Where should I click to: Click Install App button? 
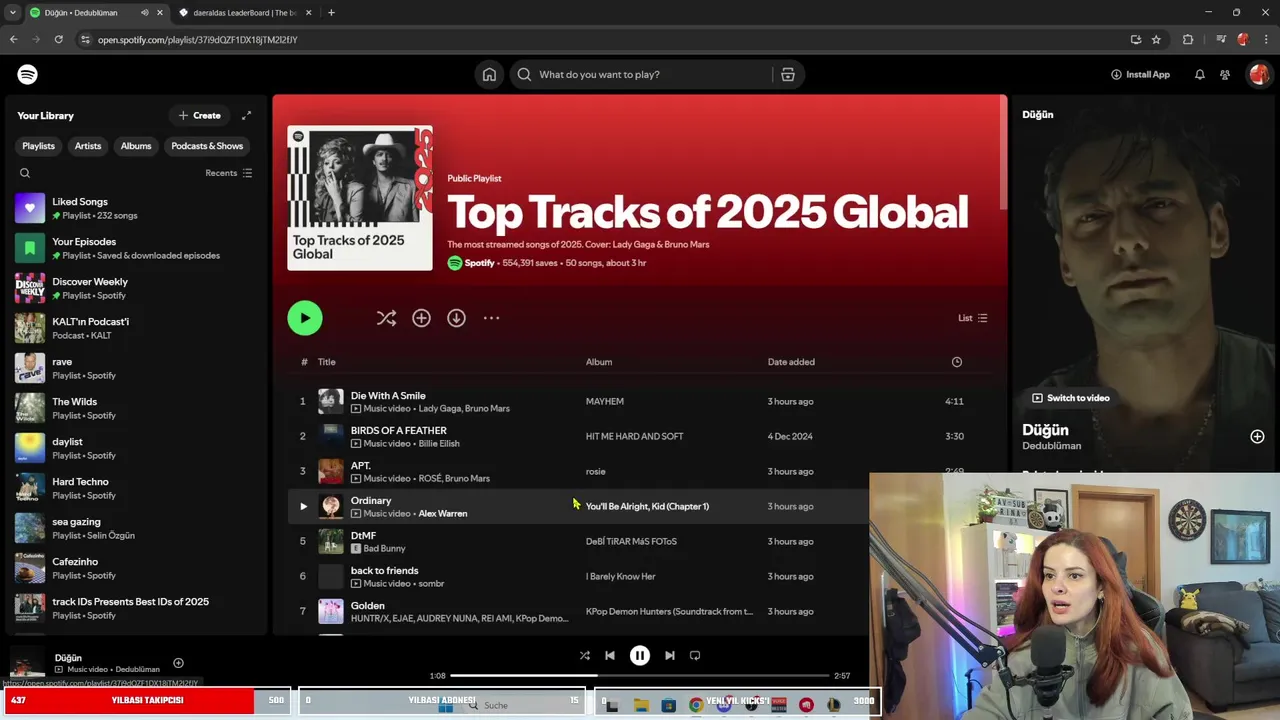pos(1140,74)
